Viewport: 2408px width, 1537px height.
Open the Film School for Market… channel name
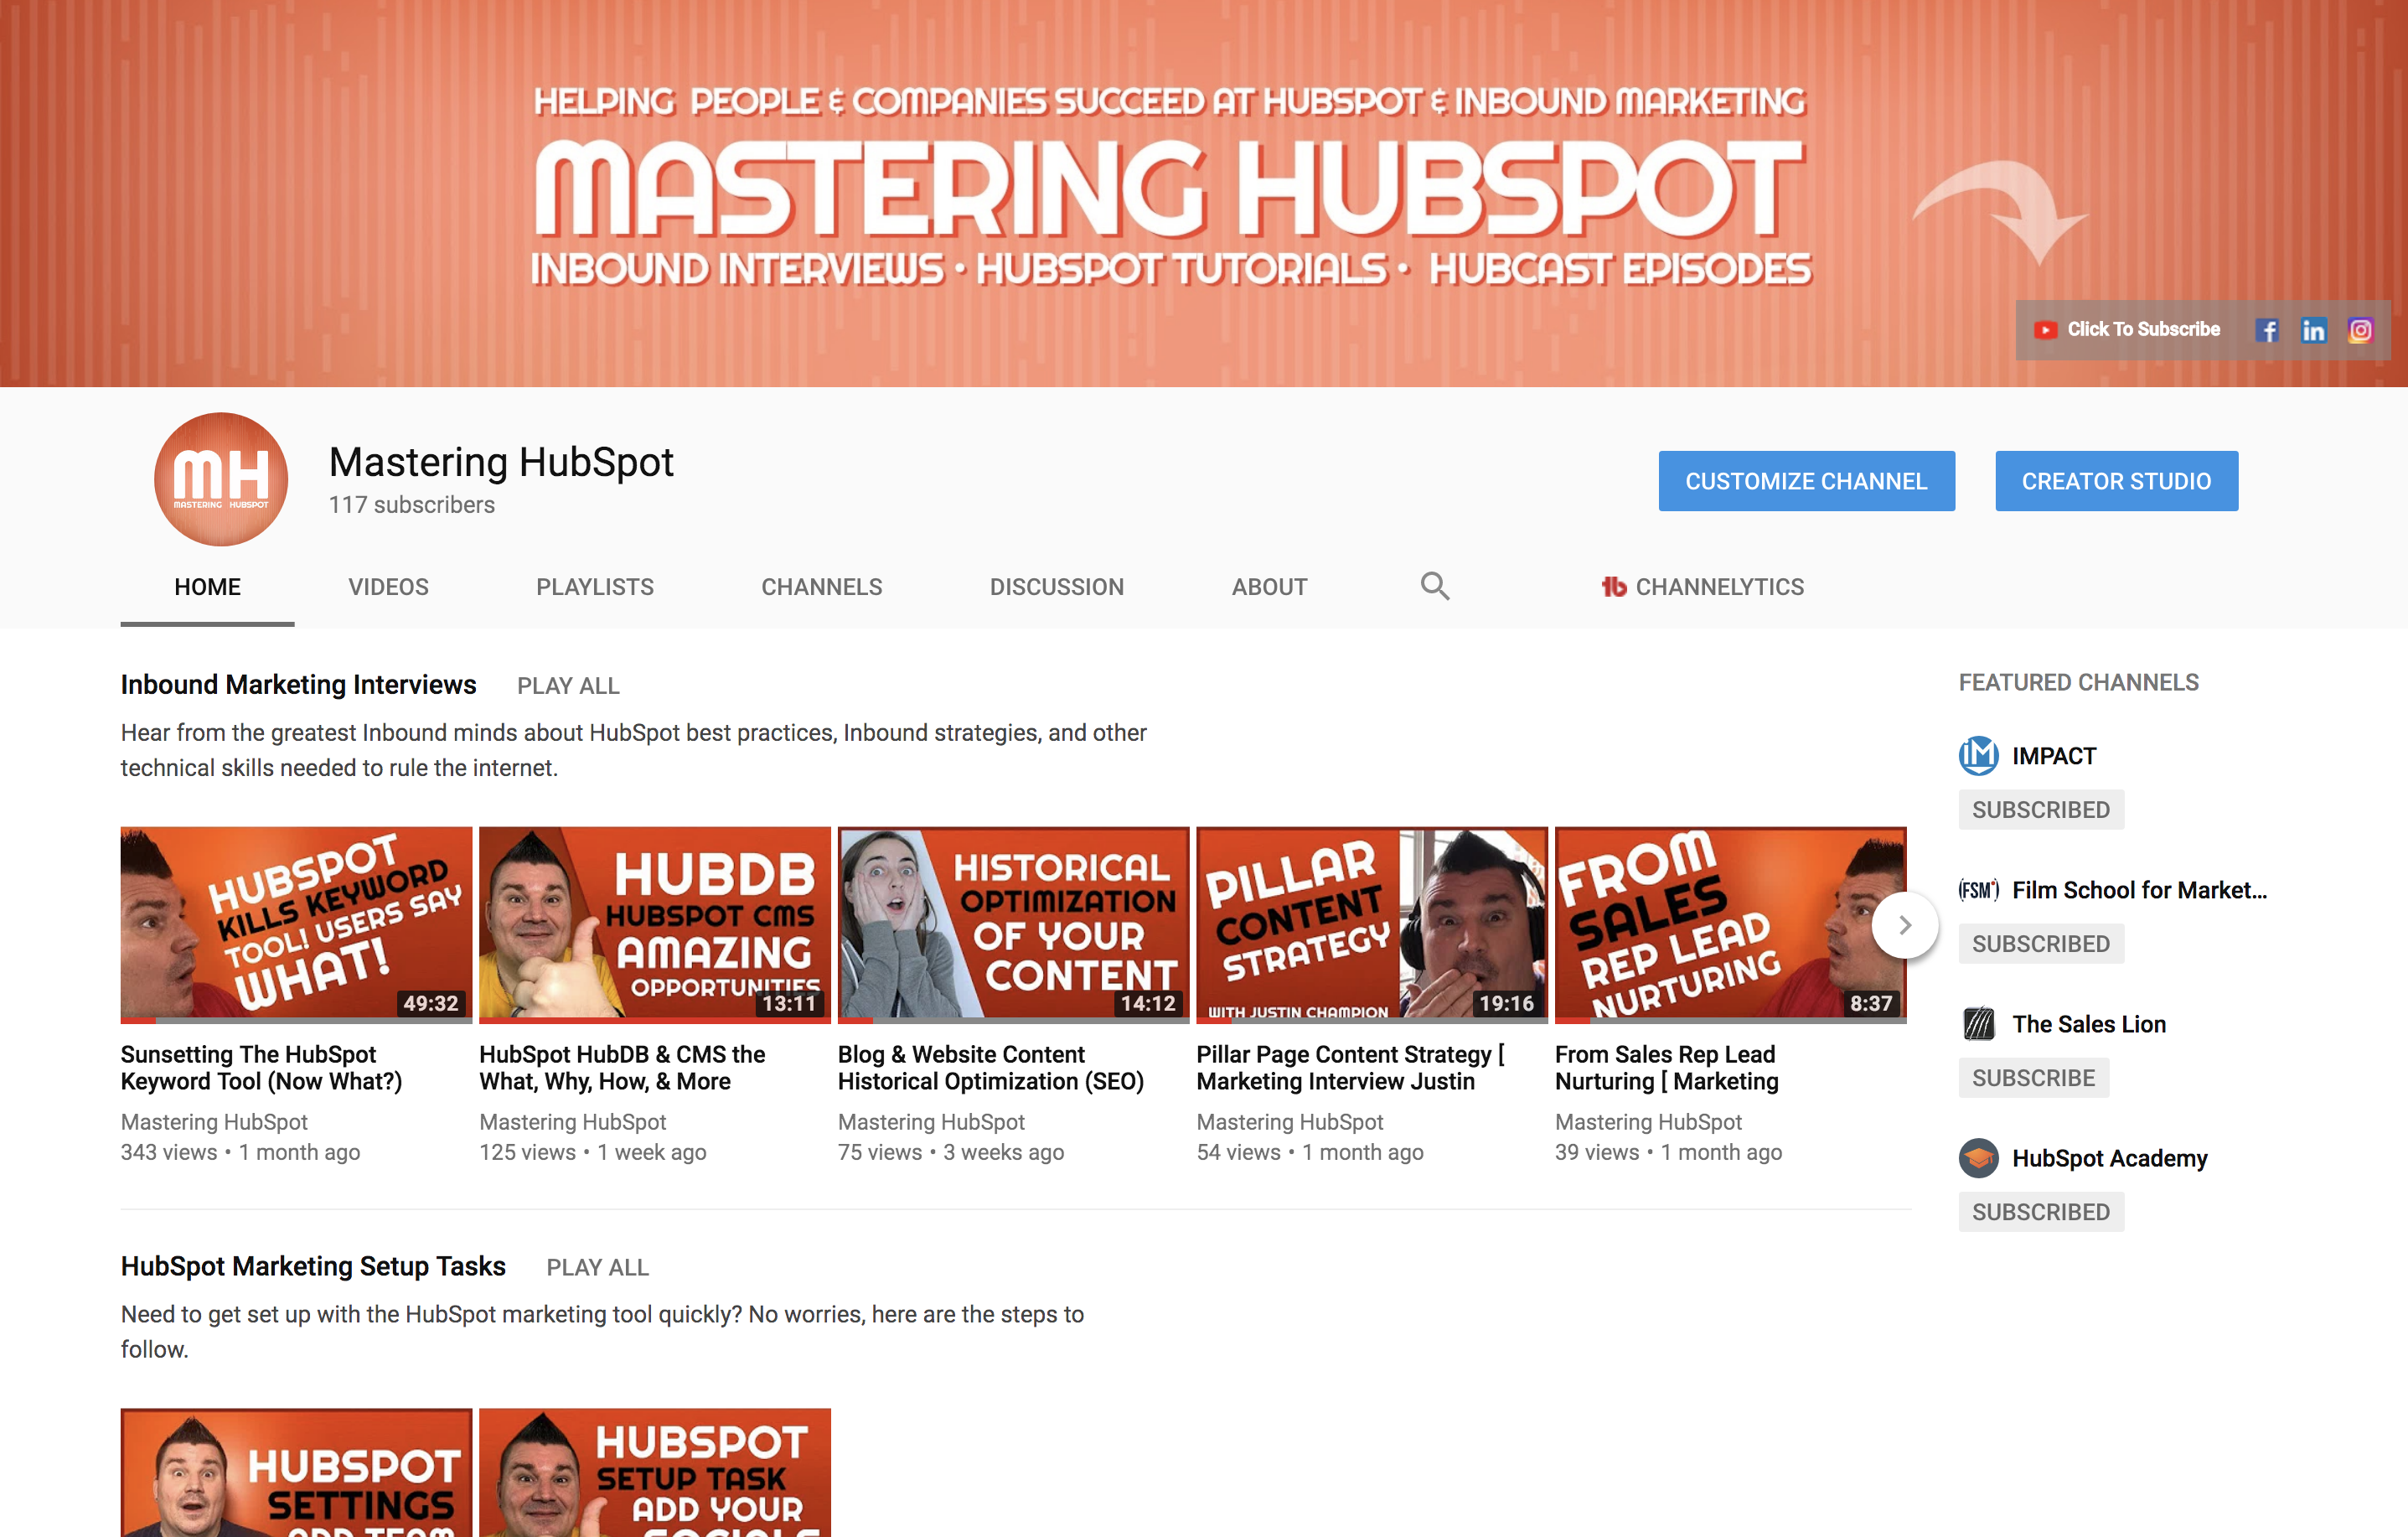click(2139, 890)
